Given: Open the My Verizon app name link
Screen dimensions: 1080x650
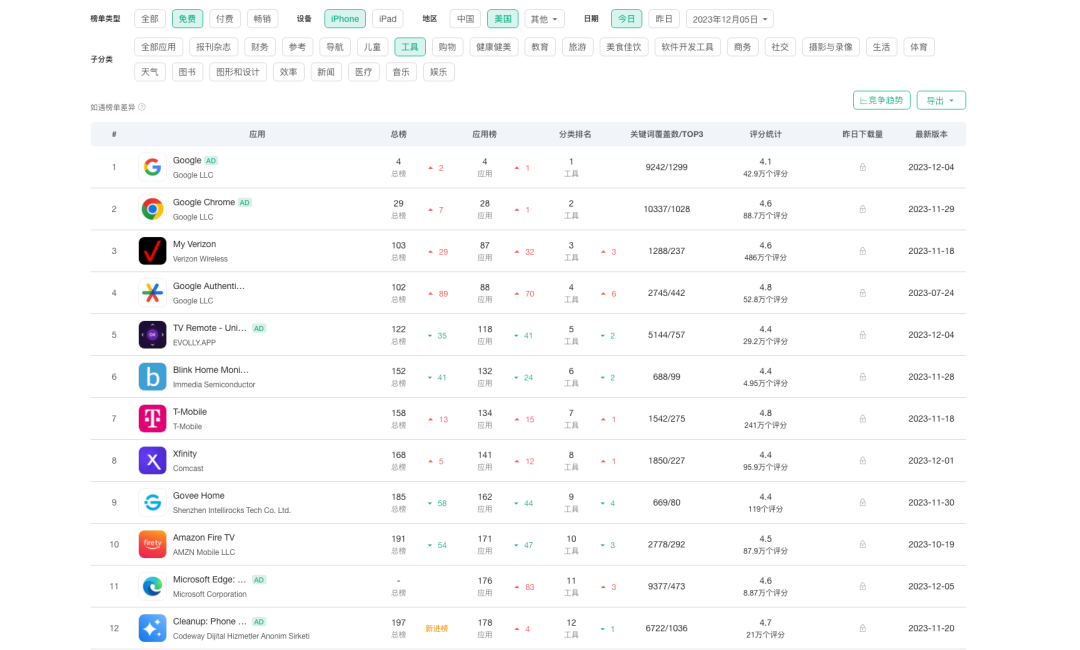Looking at the screenshot, I should pyautogui.click(x=194, y=244).
